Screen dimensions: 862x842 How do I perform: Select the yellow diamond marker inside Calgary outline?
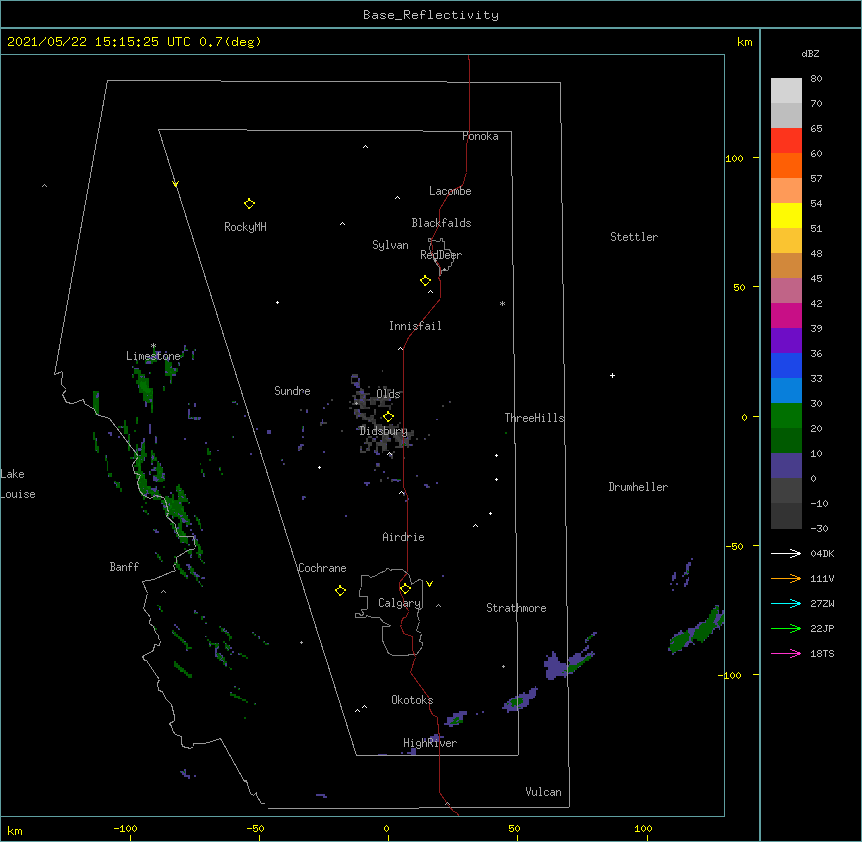pyautogui.click(x=405, y=589)
